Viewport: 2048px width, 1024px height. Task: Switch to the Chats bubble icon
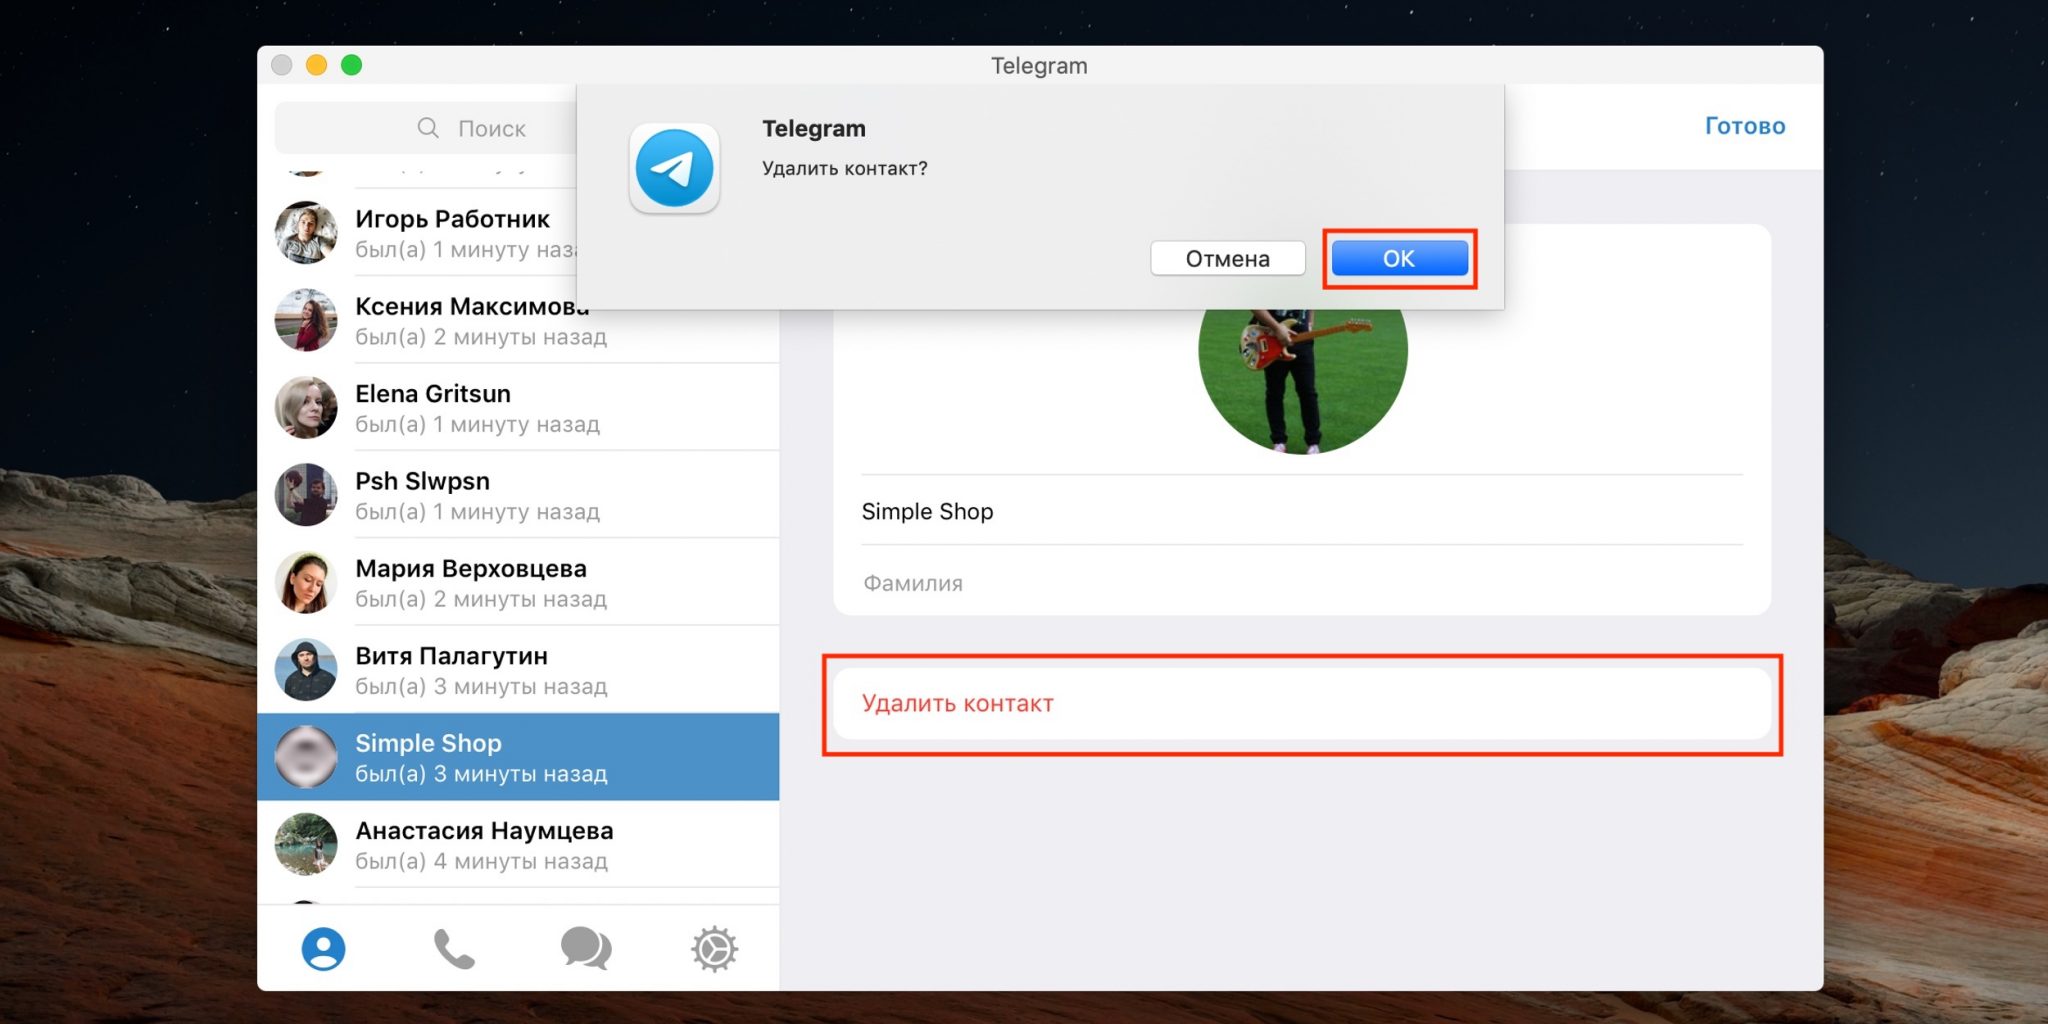tap(585, 948)
